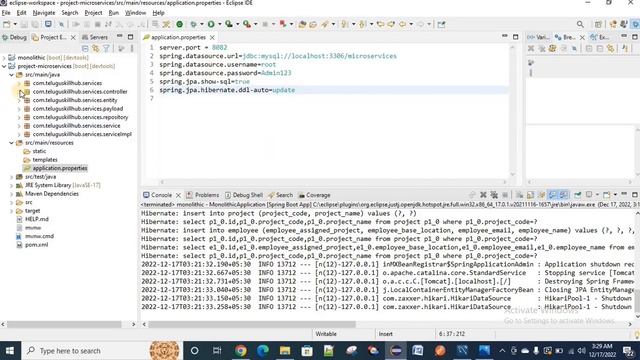Click the Pin Console icon
The image size is (640, 360).
pos(578,195)
